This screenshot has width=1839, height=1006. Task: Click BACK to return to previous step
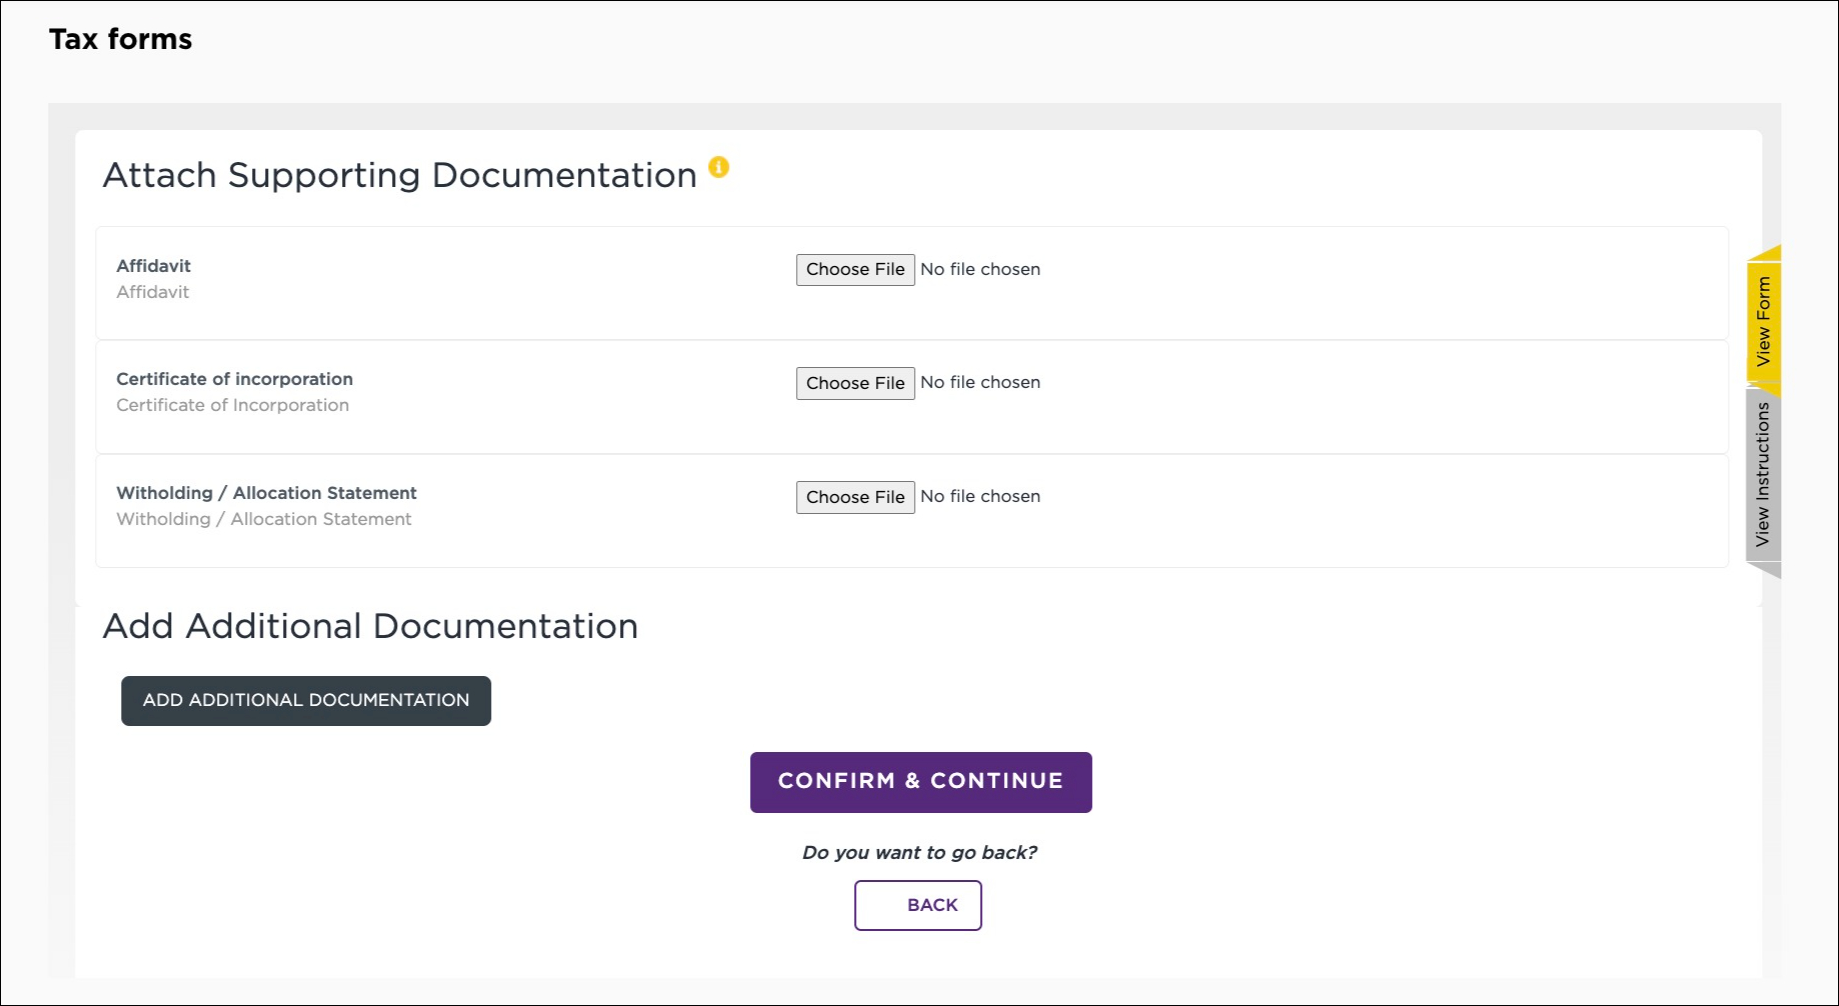point(917,904)
